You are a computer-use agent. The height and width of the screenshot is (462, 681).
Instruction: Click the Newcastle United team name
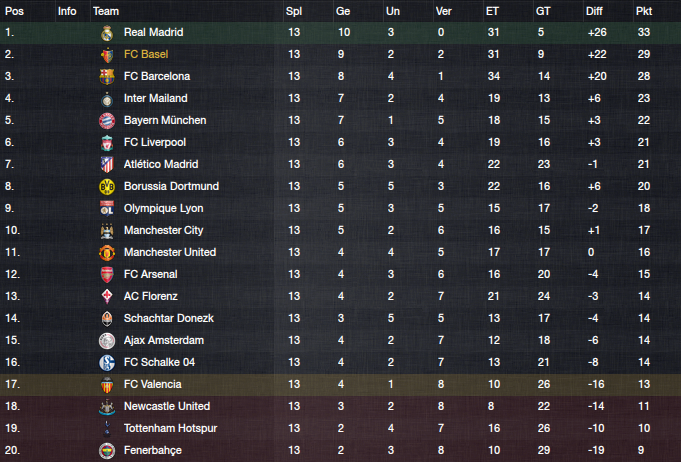[167, 406]
